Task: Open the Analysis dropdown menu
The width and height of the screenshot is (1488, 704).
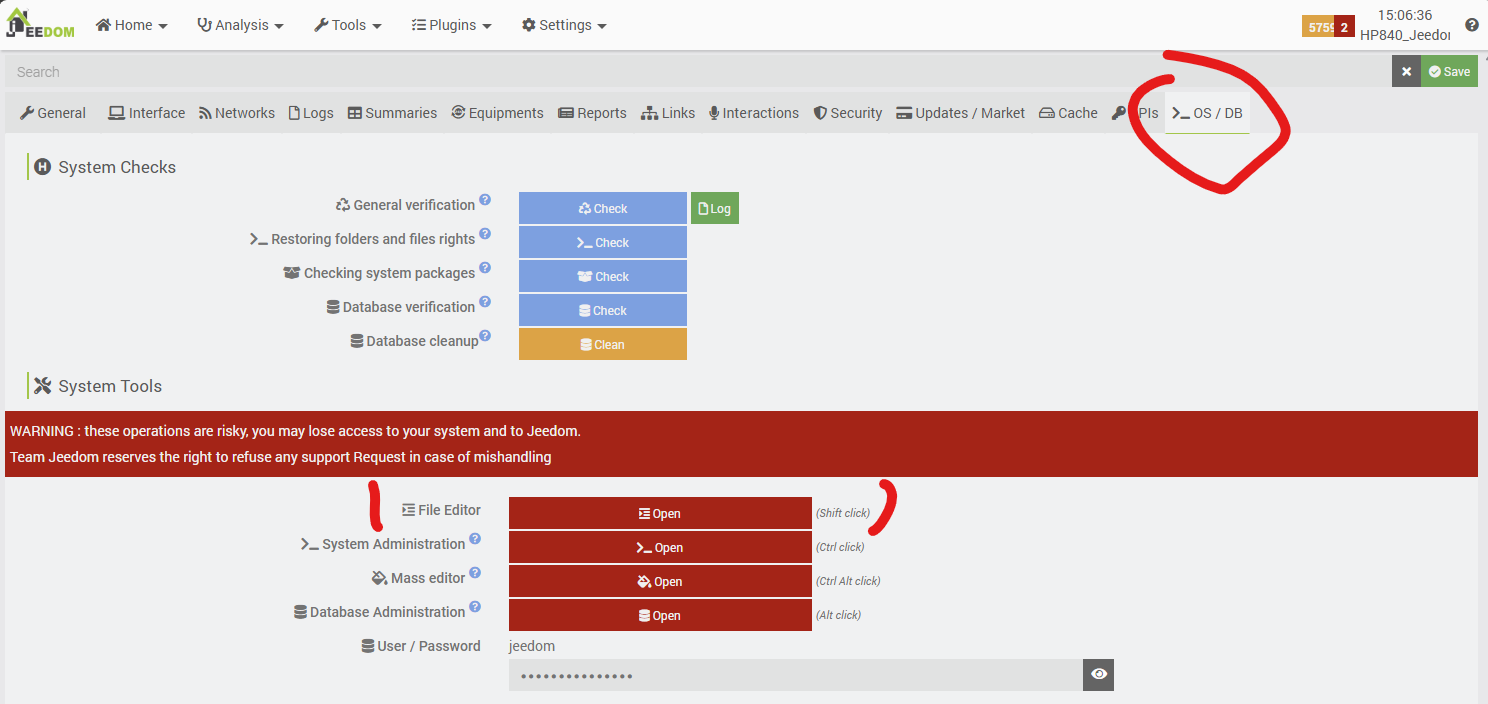Action: 240,25
